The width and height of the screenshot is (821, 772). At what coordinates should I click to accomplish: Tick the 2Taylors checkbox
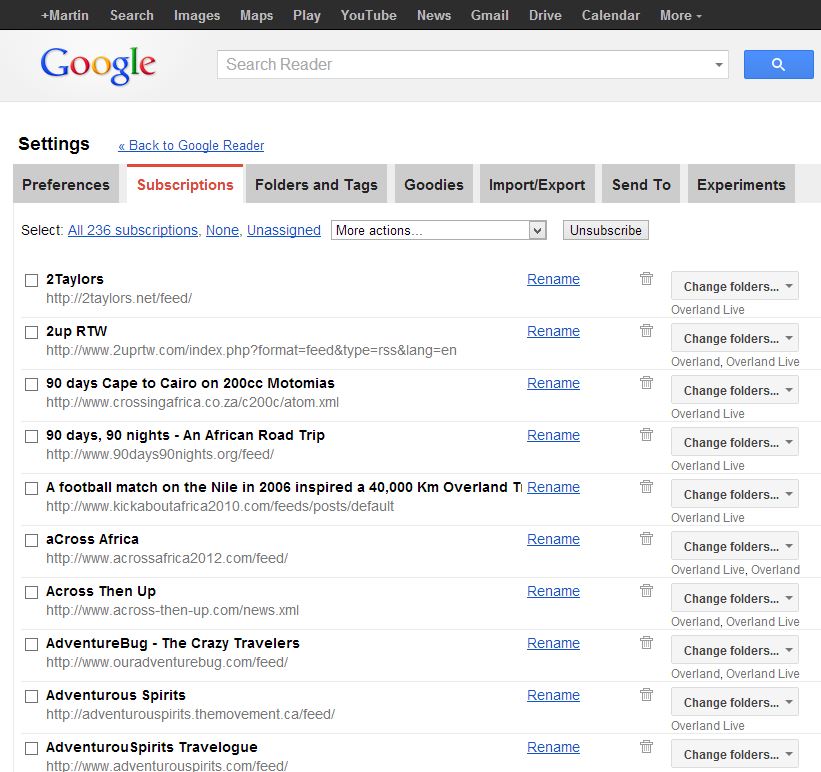(31, 280)
